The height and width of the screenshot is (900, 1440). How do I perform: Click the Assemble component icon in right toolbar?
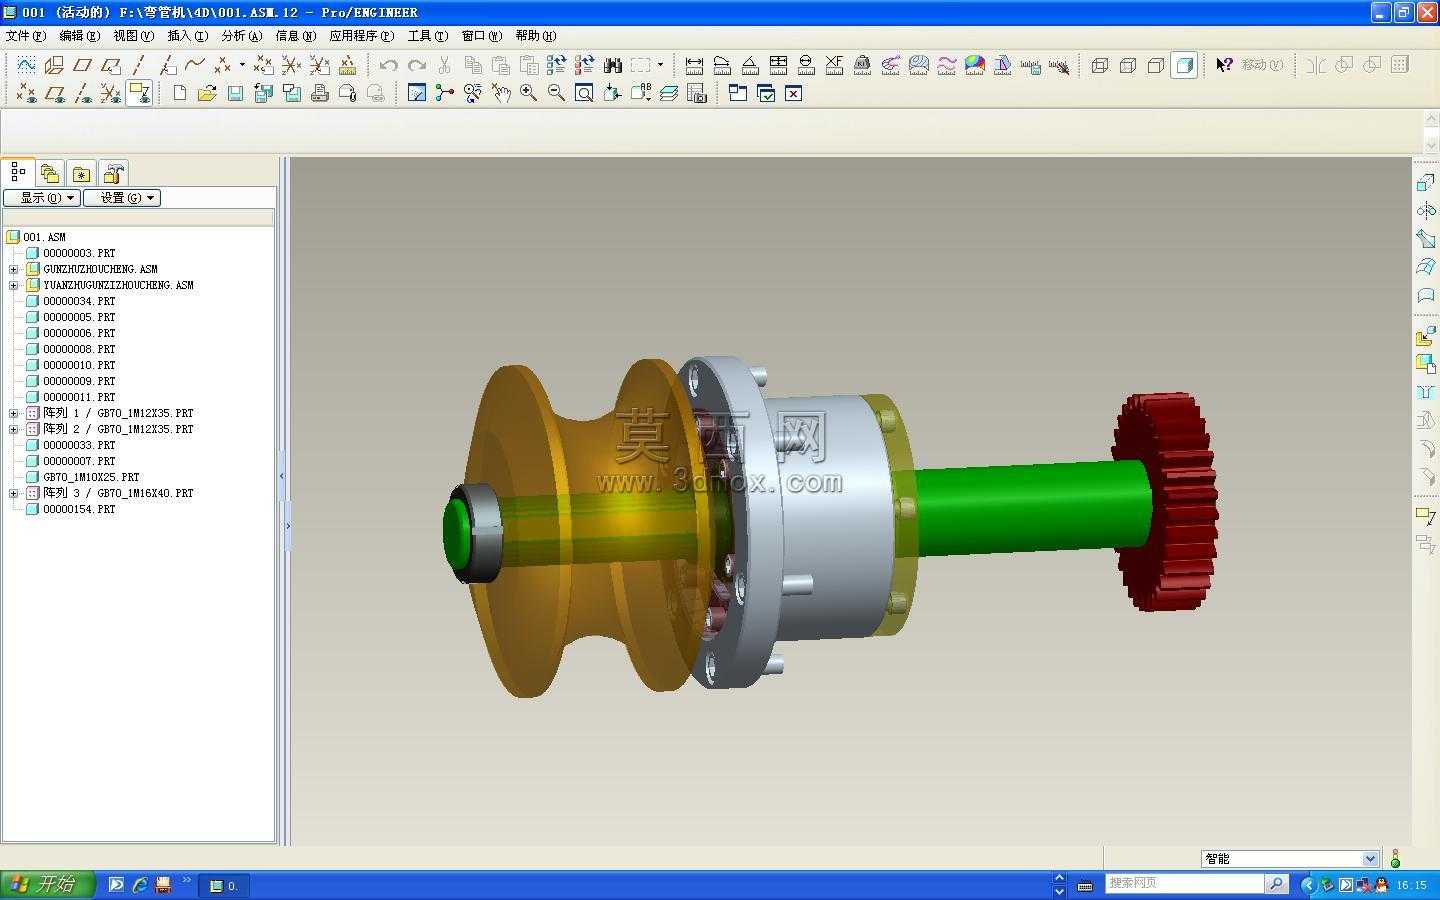(1426, 336)
